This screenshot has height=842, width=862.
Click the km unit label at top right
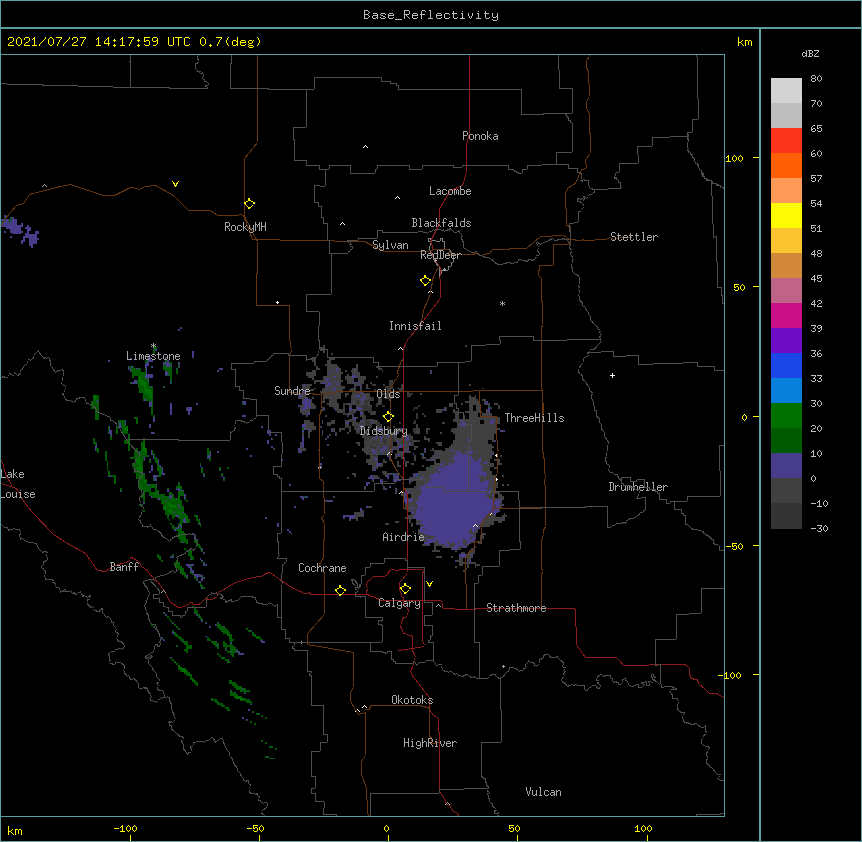point(744,42)
